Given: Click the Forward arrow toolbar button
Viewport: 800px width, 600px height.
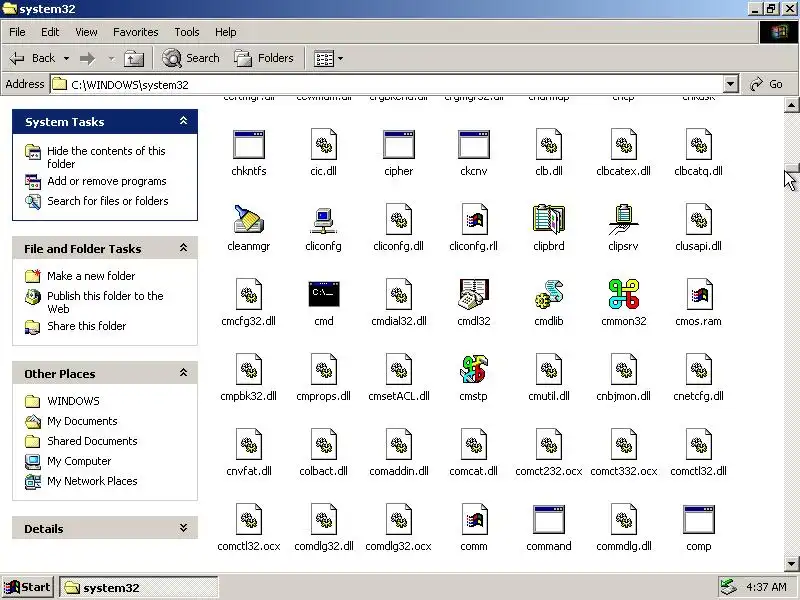Looking at the screenshot, I should [88, 59].
